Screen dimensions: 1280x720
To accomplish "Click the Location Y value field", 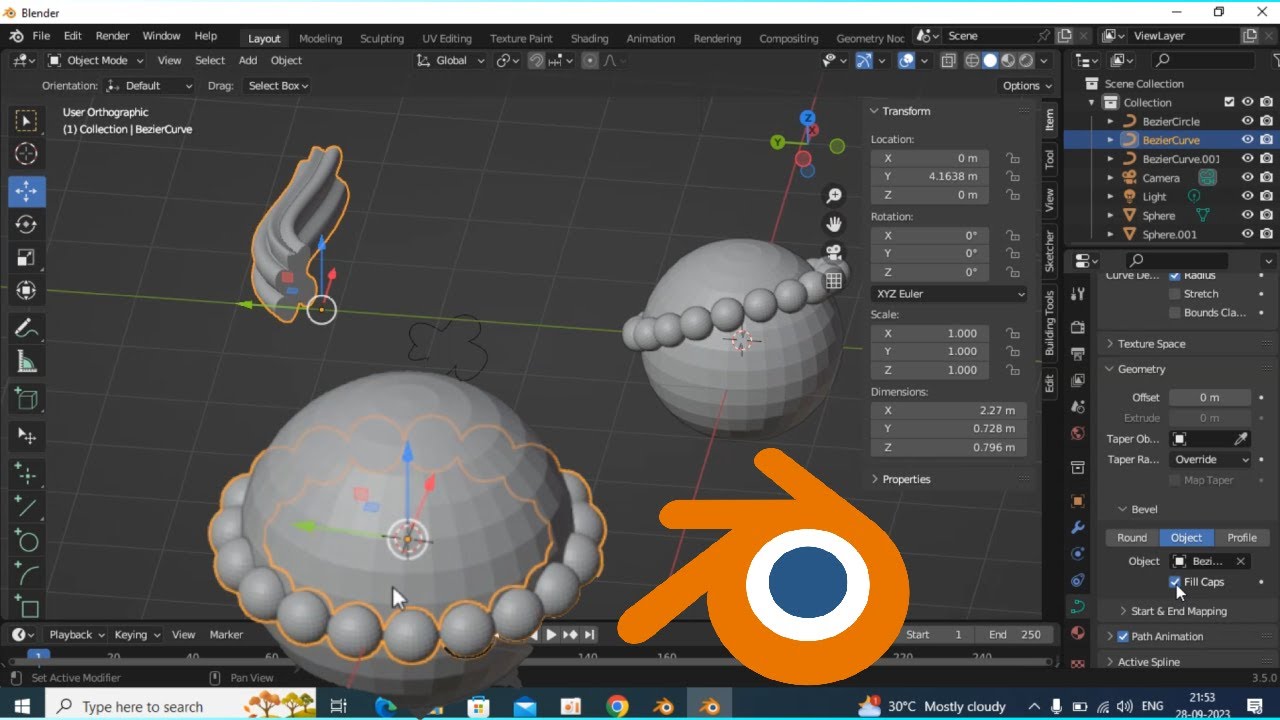I will 930,176.
